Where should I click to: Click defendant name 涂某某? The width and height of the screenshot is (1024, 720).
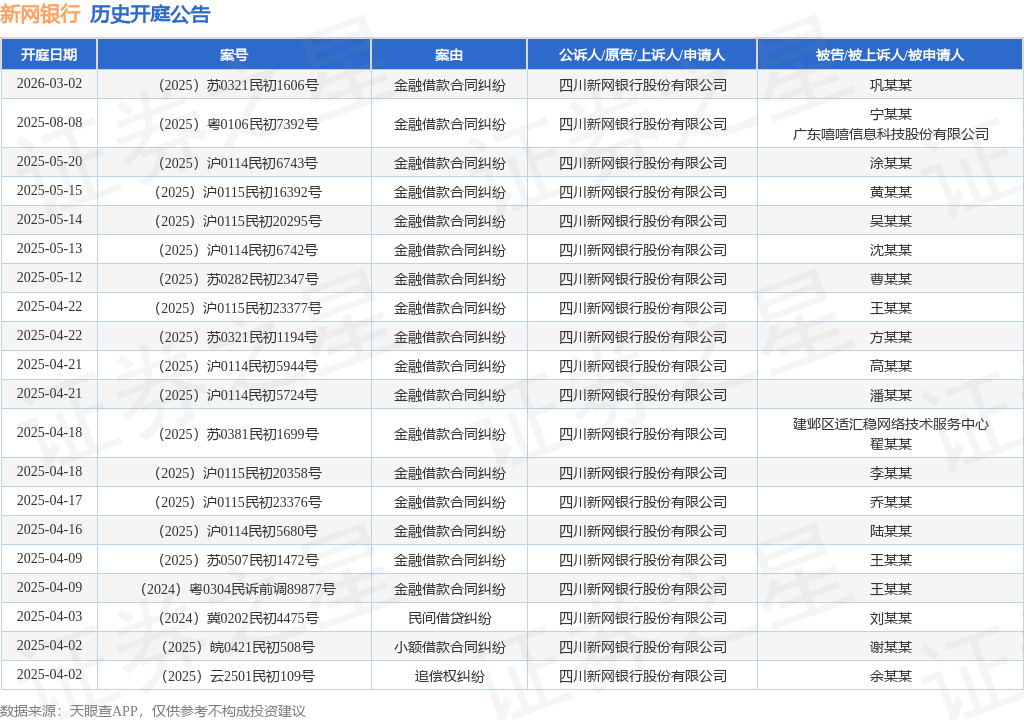coord(890,163)
